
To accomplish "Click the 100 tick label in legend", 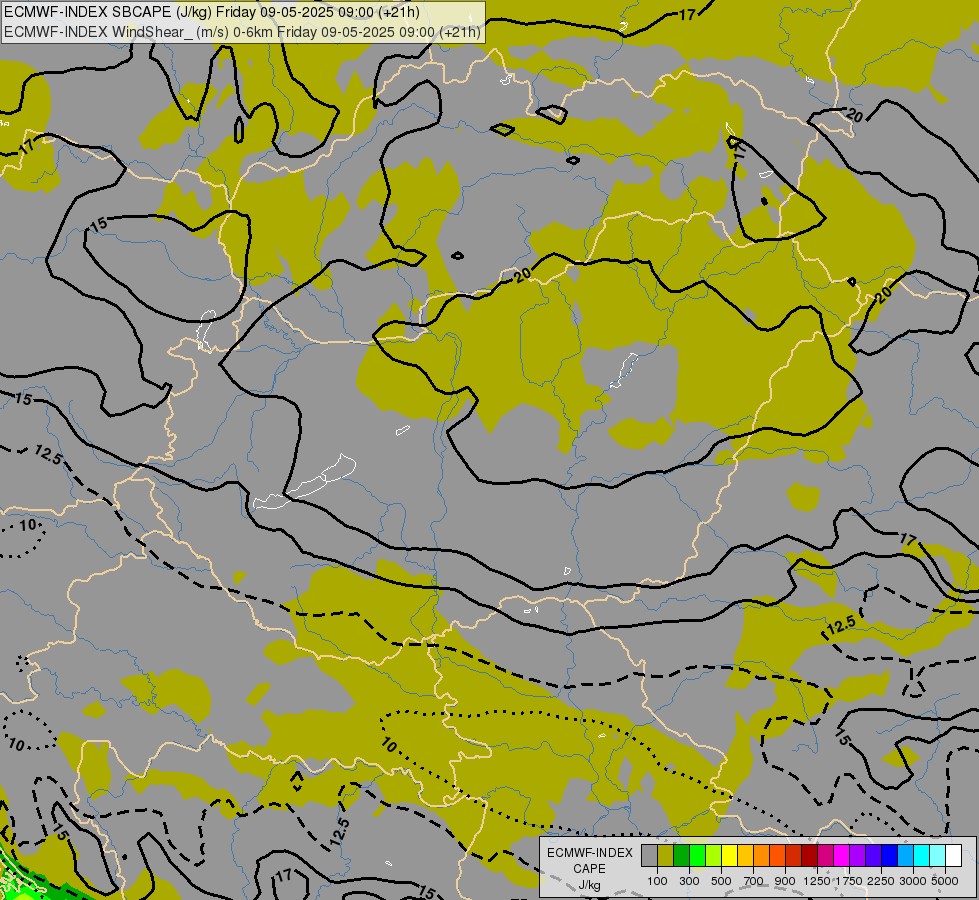I will [x=657, y=881].
